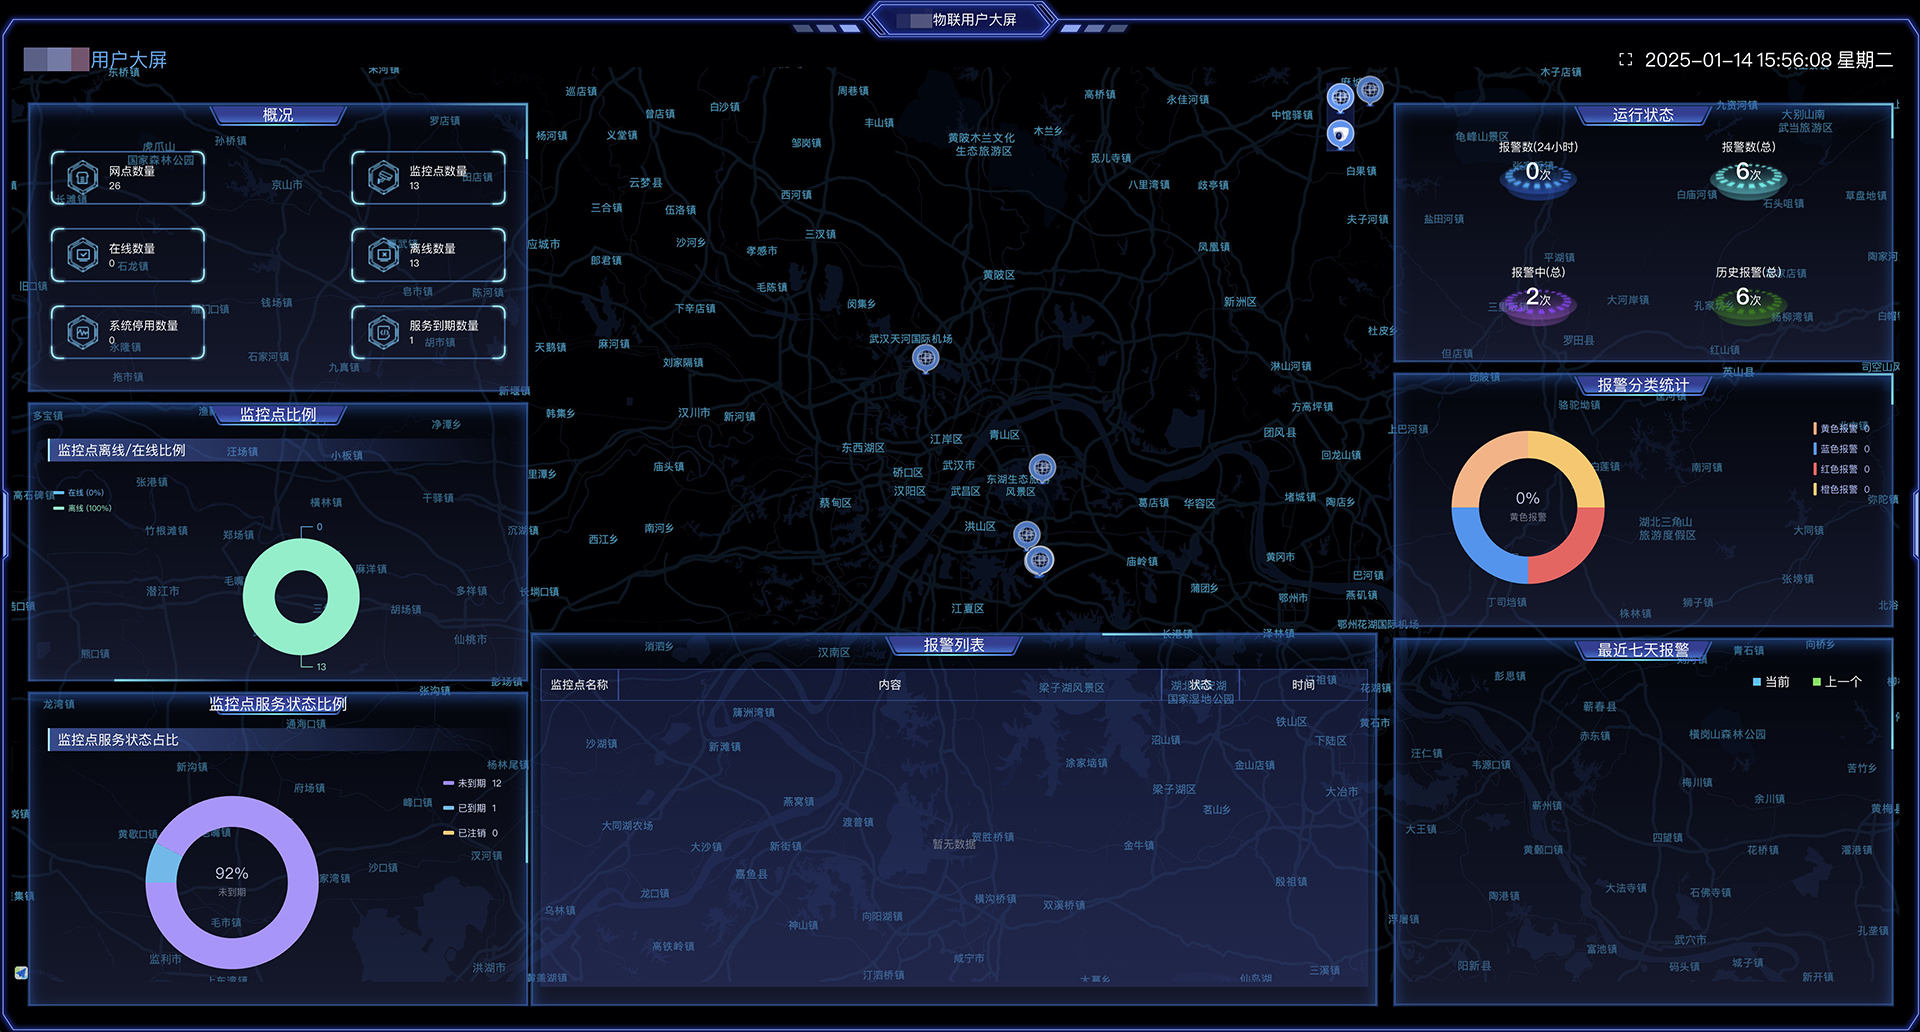
Task: Open the 系统停用数量 icon
Action: click(x=82, y=331)
